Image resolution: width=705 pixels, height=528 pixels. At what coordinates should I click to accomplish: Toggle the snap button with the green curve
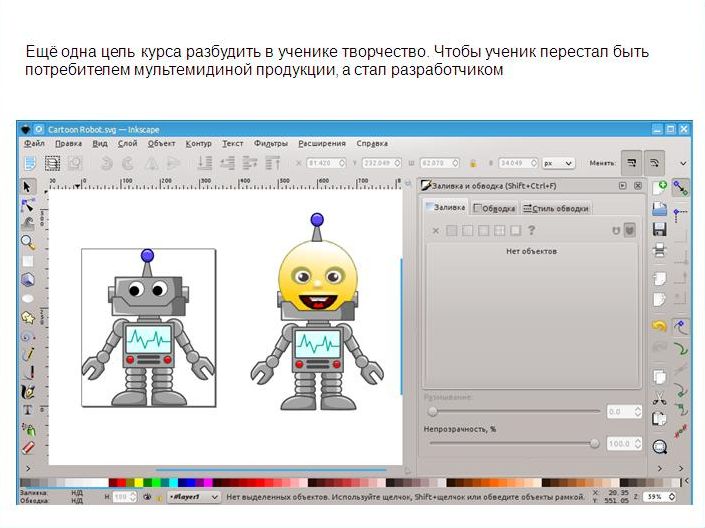click(681, 349)
